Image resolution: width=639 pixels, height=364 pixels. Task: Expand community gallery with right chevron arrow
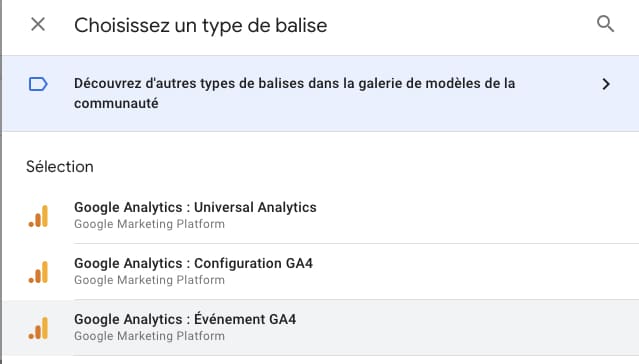pyautogui.click(x=606, y=84)
